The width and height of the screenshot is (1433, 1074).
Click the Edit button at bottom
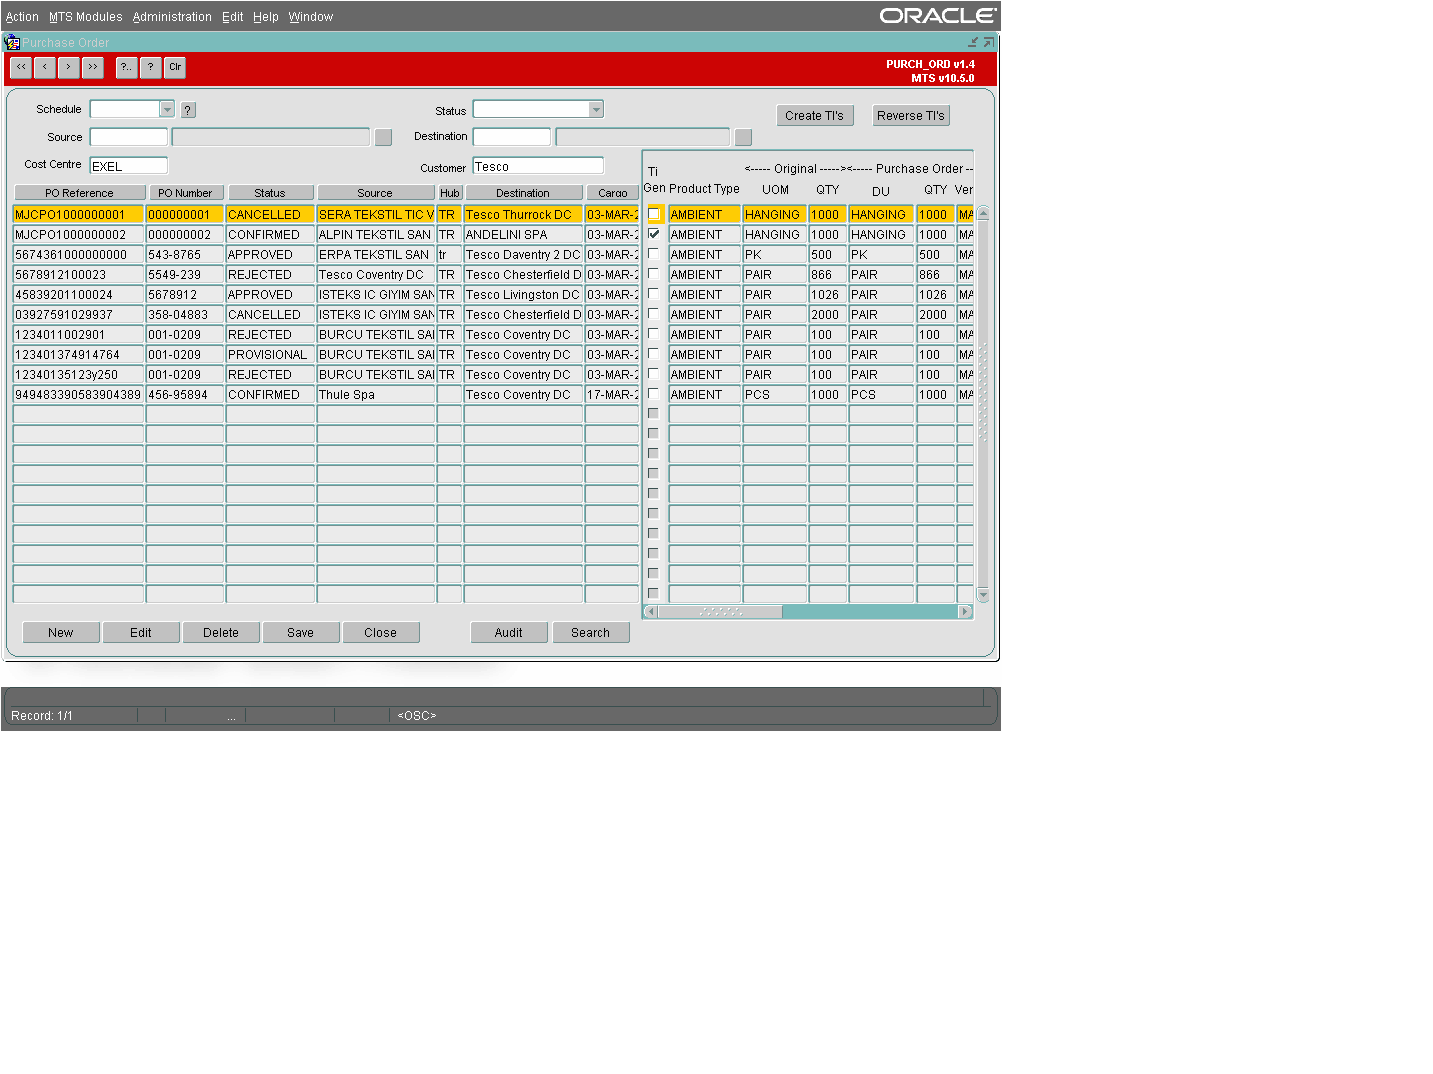[141, 633]
